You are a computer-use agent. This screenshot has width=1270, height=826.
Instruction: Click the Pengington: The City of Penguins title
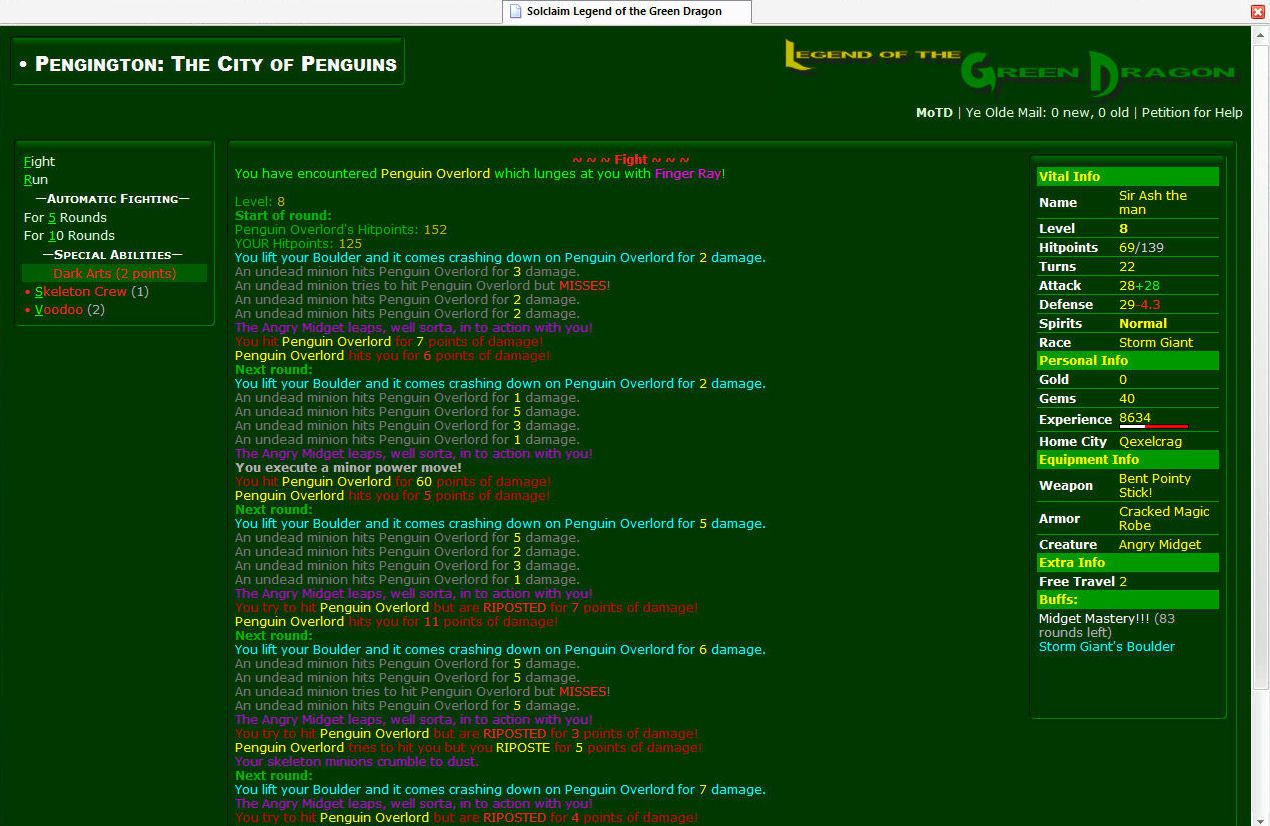(208, 64)
